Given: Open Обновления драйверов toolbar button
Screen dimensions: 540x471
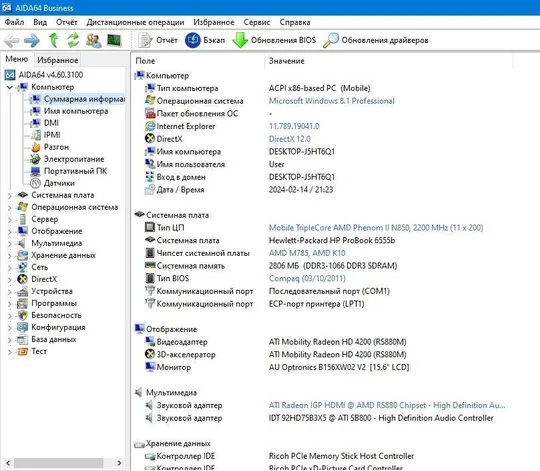Looking at the screenshot, I should [376, 40].
